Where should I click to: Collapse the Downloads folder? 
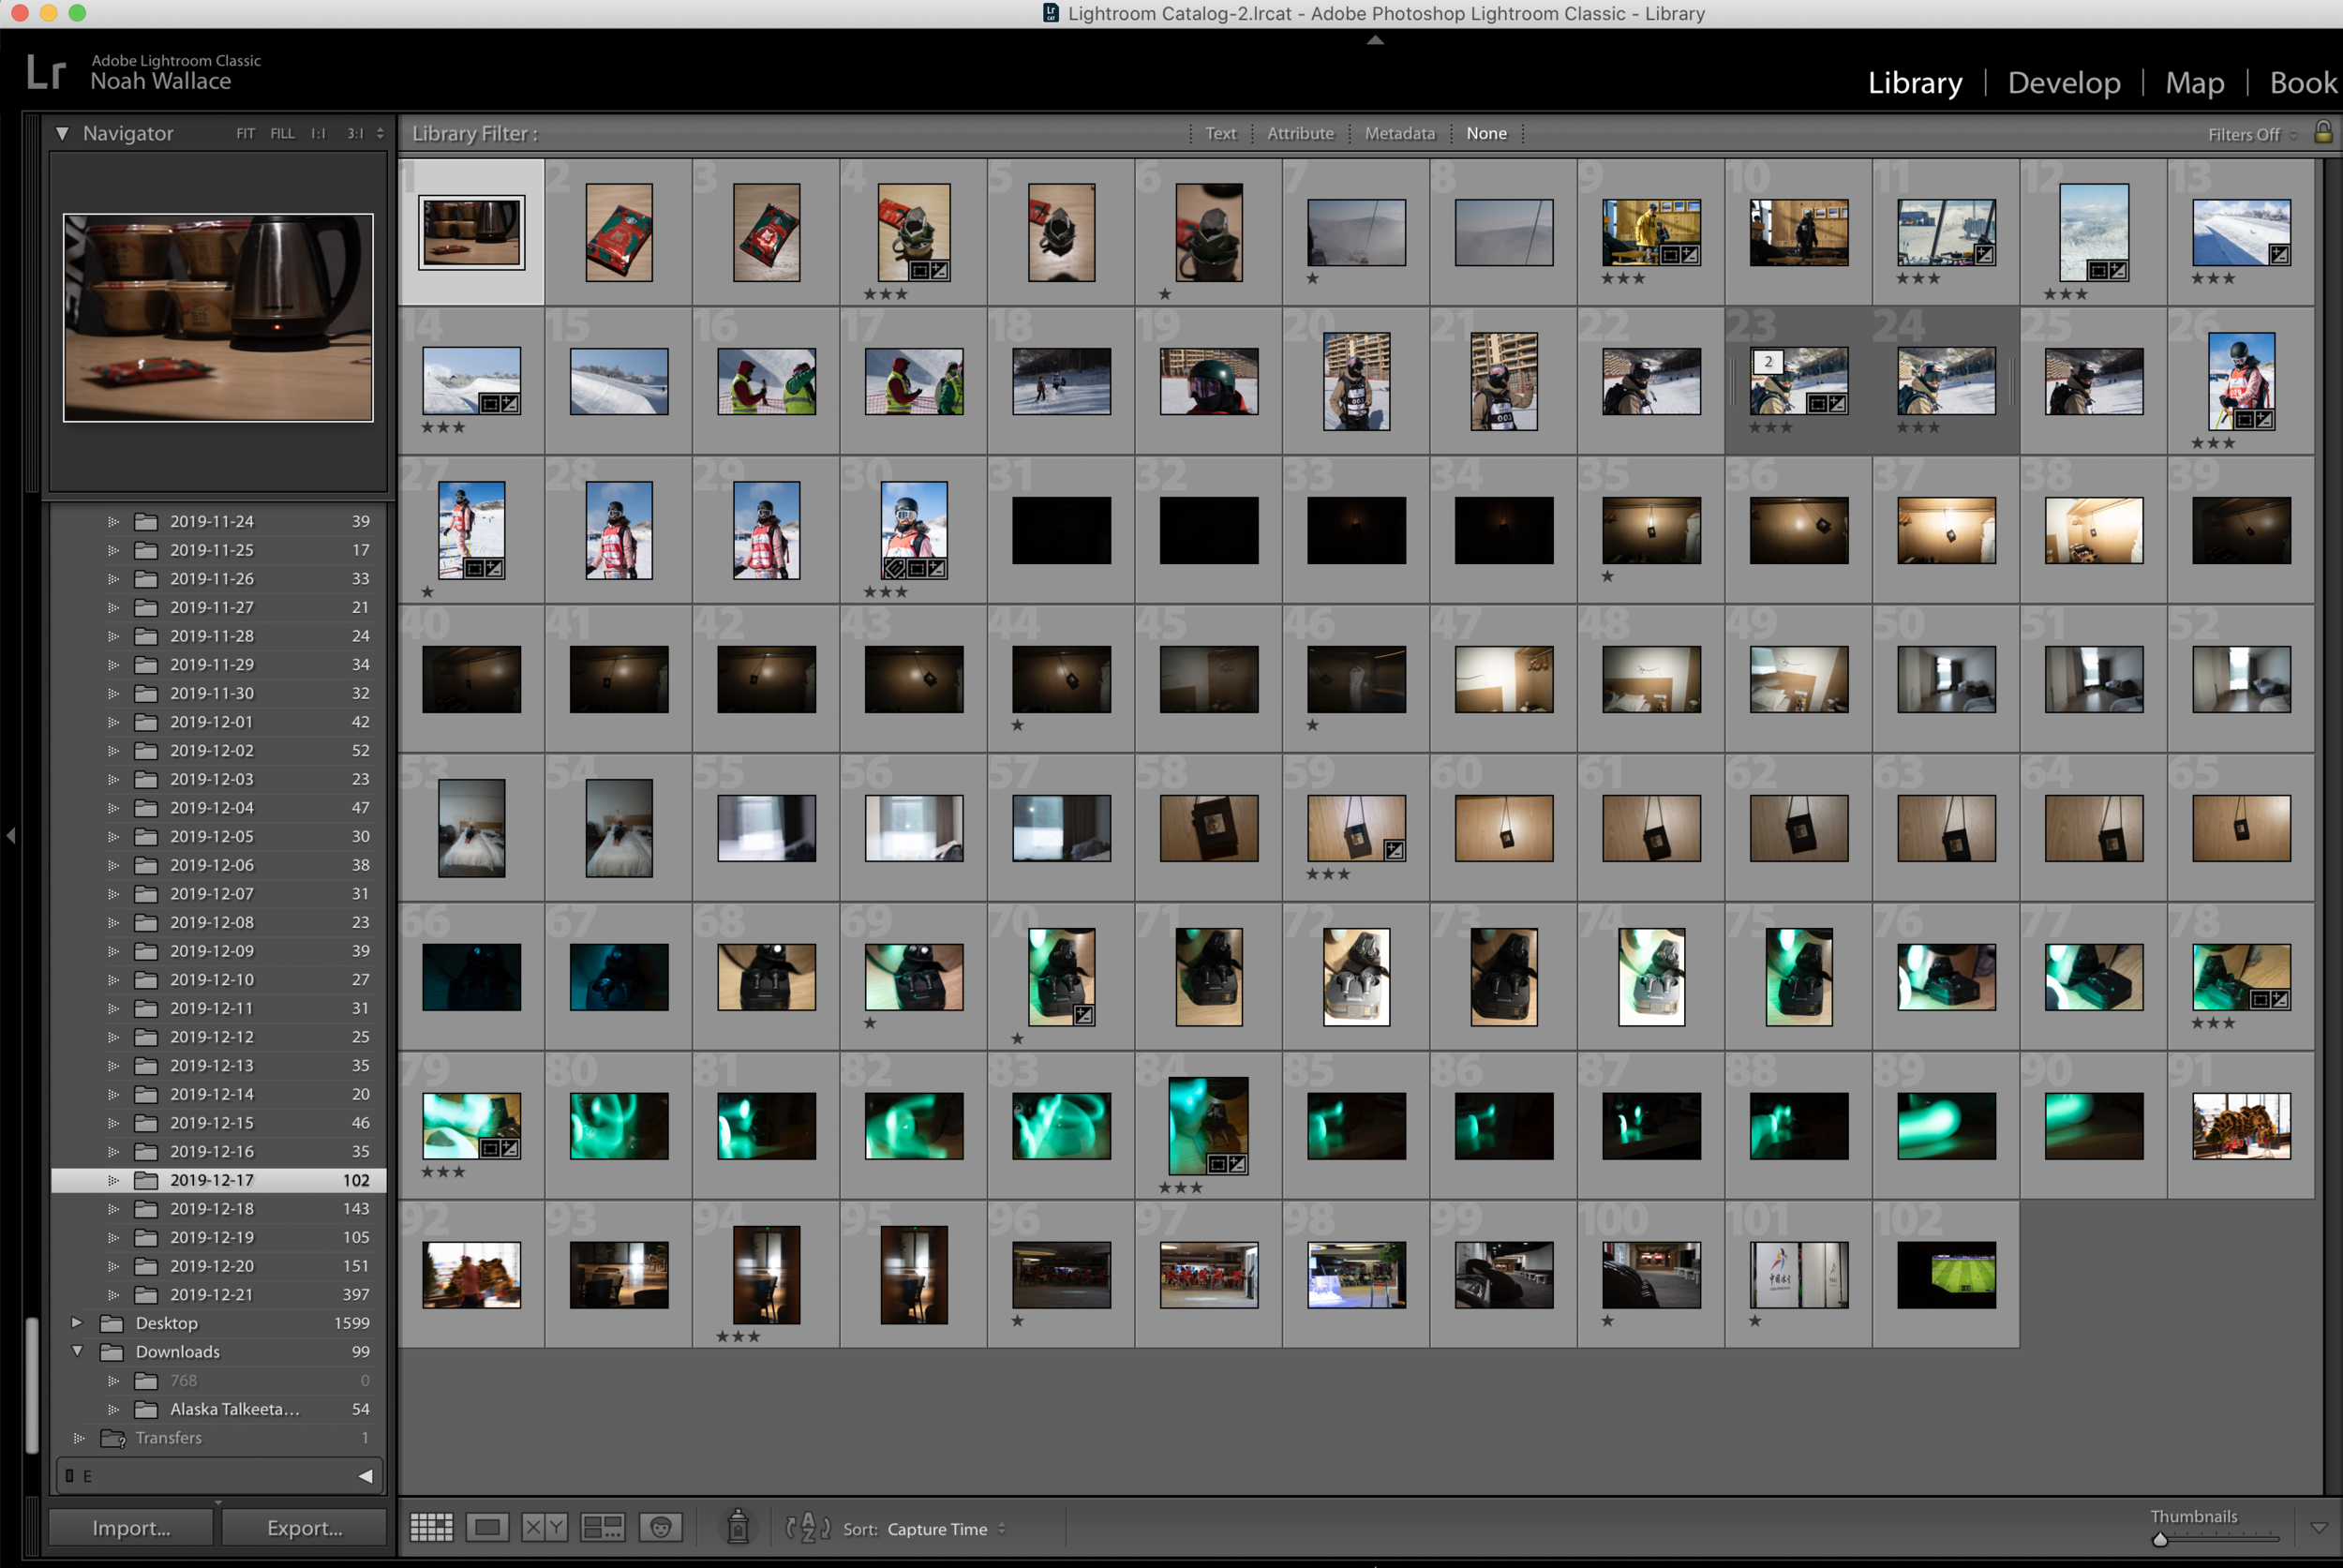(76, 1351)
